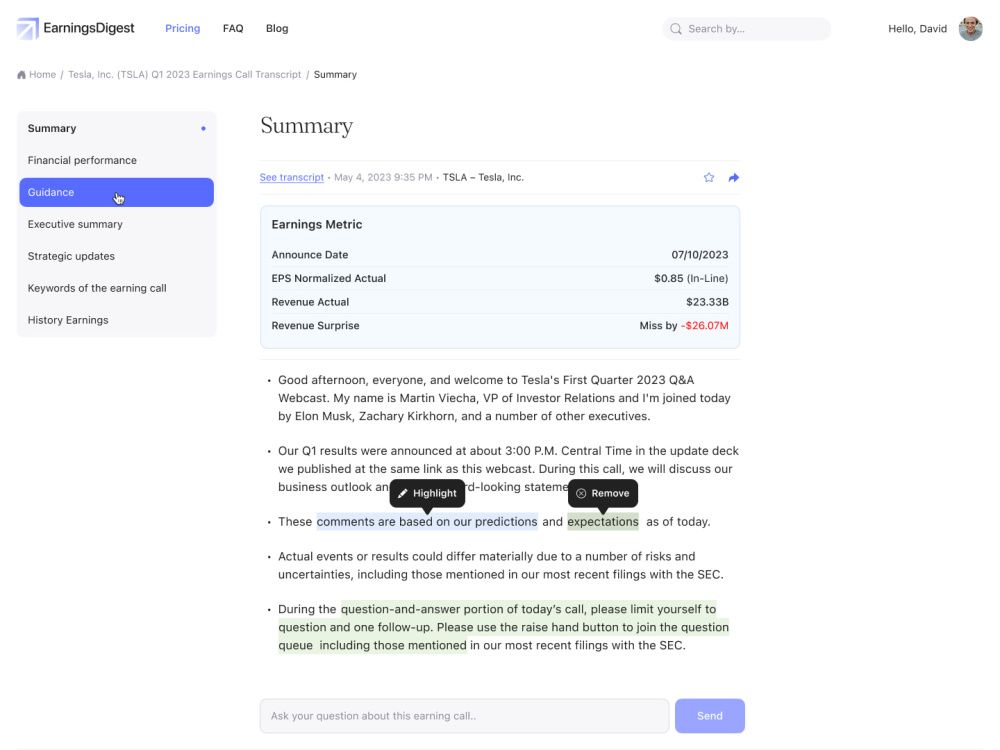This screenshot has height=750, width=1000.
Task: Click the 'Earnings Metric' title
Action: tap(317, 224)
